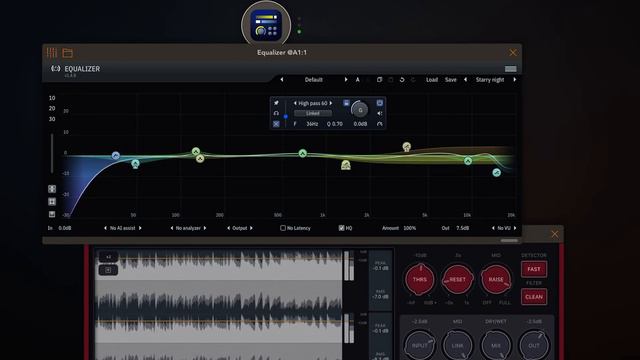This screenshot has height=360, width=640.
Task: Click the top grid icon left of EQ graph
Action: coord(52,189)
